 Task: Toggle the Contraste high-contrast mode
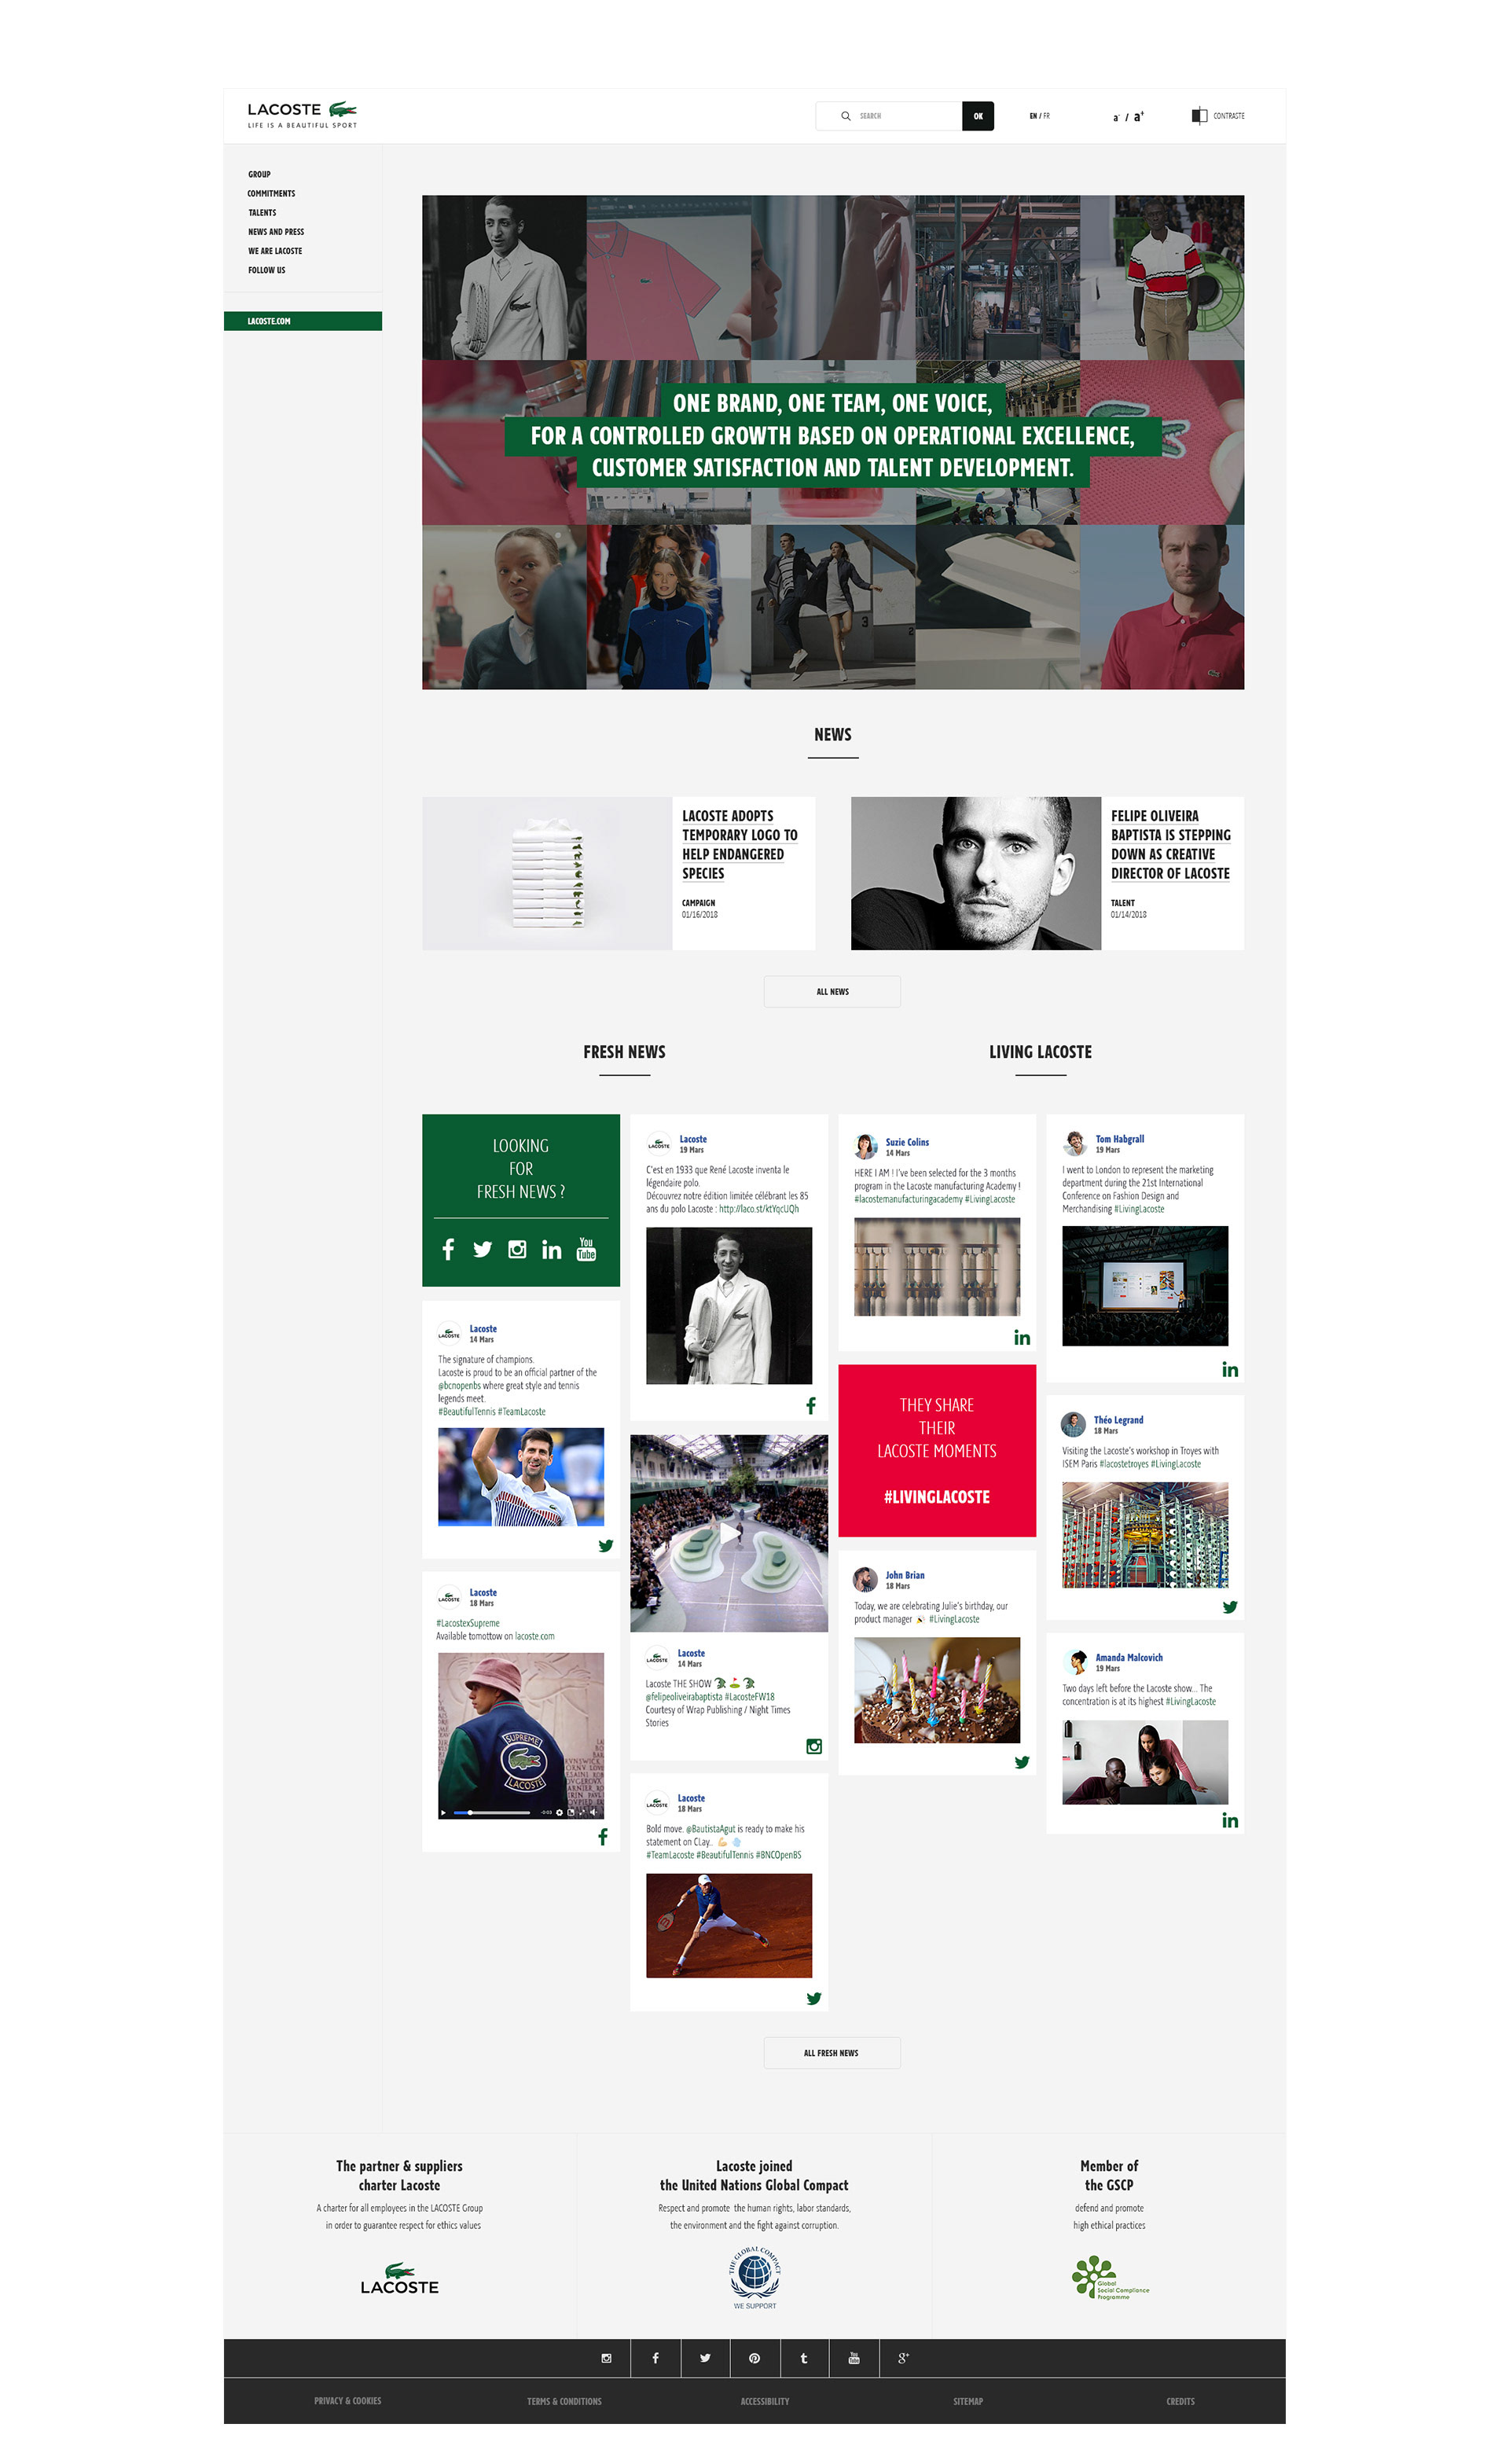(1218, 116)
